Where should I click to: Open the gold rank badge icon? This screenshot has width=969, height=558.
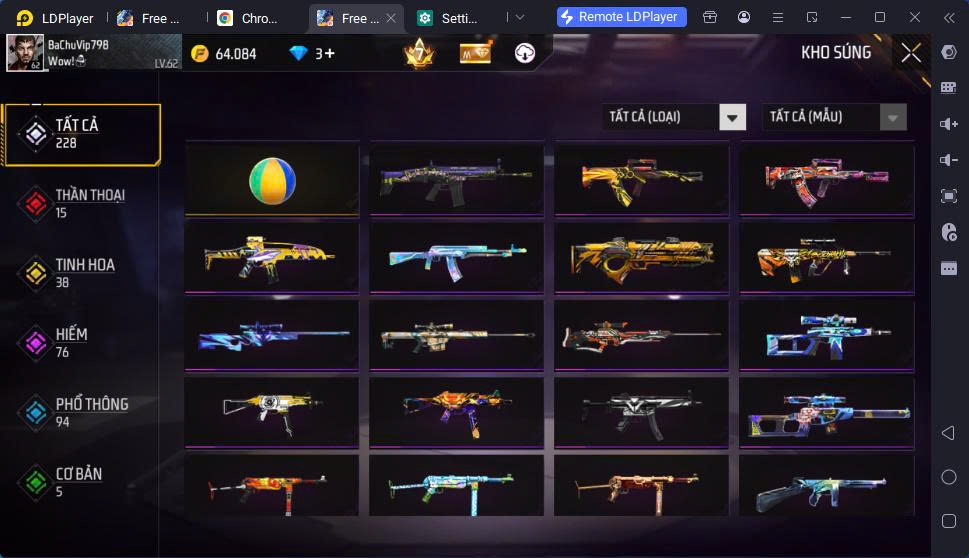coord(419,53)
